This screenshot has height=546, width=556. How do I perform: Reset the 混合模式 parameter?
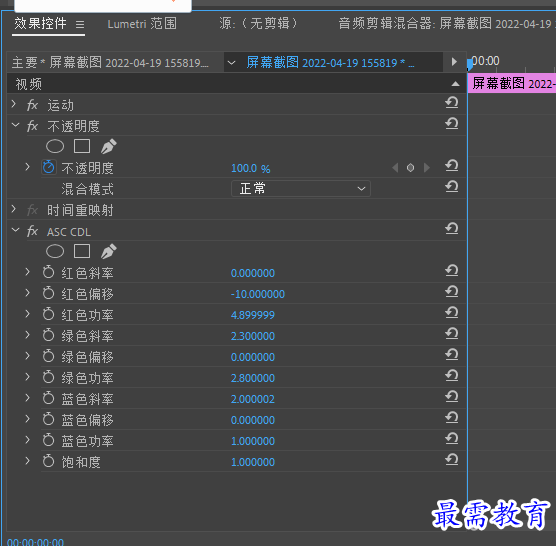451,186
